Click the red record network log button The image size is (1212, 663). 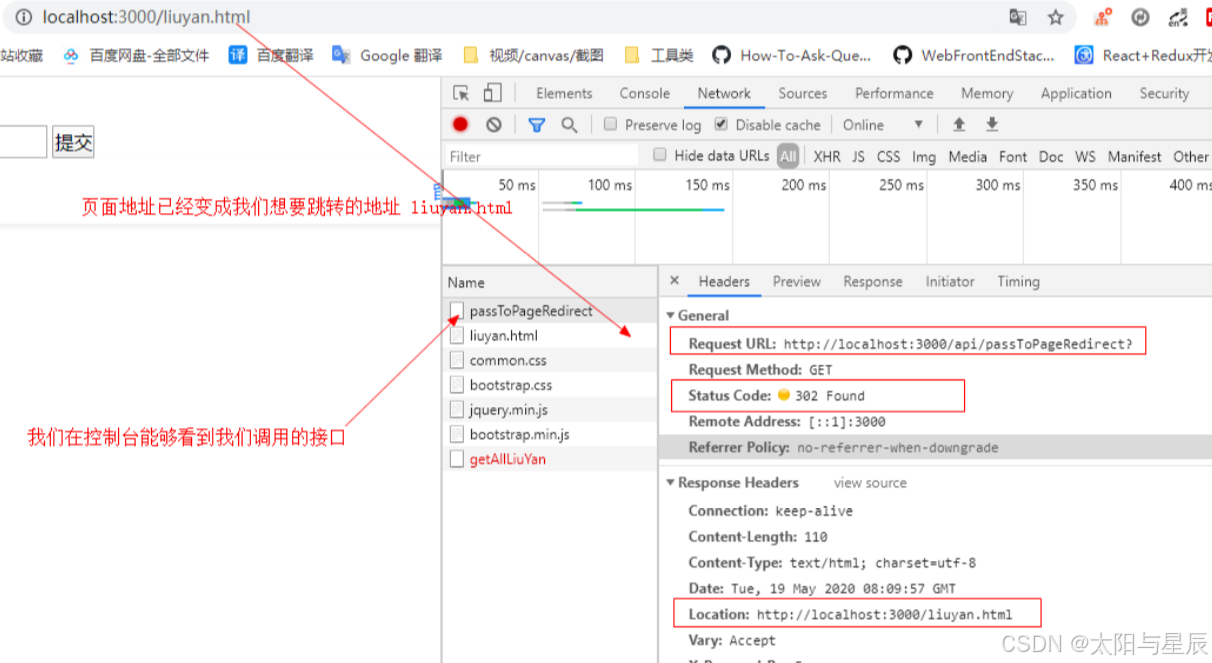(460, 125)
